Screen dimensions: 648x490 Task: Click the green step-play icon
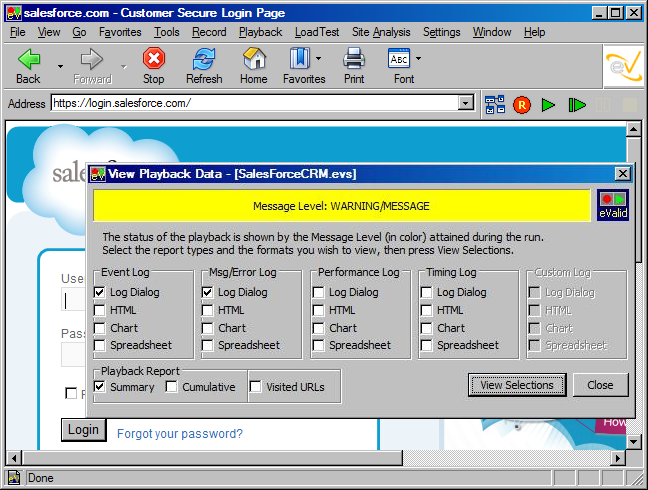click(x=577, y=105)
